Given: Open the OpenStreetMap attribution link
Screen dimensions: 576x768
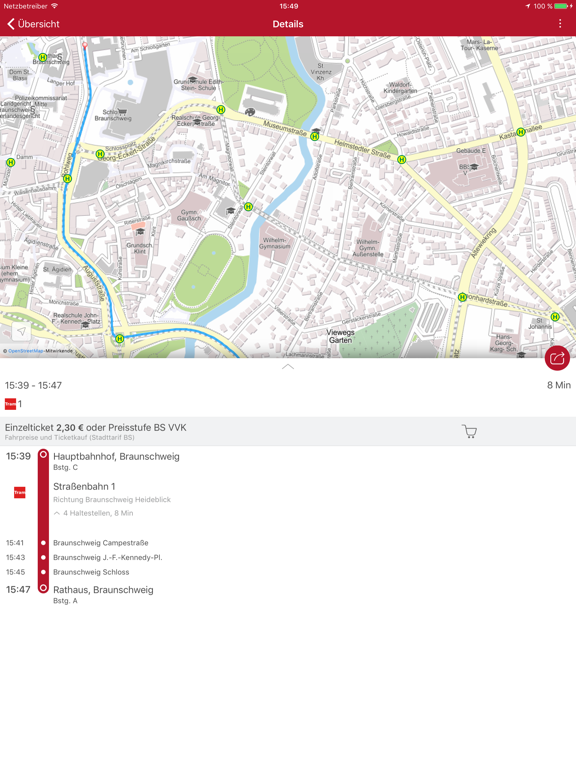Looking at the screenshot, I should click(x=25, y=351).
